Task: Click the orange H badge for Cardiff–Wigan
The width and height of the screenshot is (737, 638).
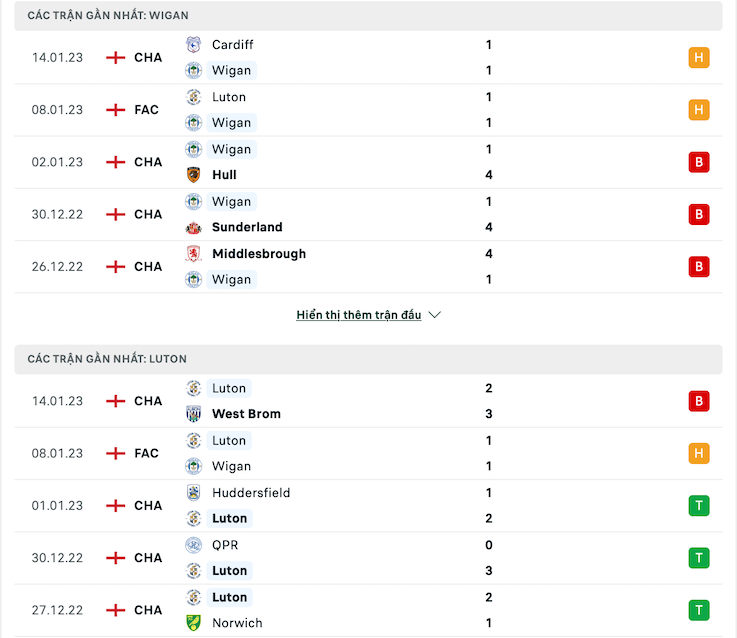Action: point(698,58)
